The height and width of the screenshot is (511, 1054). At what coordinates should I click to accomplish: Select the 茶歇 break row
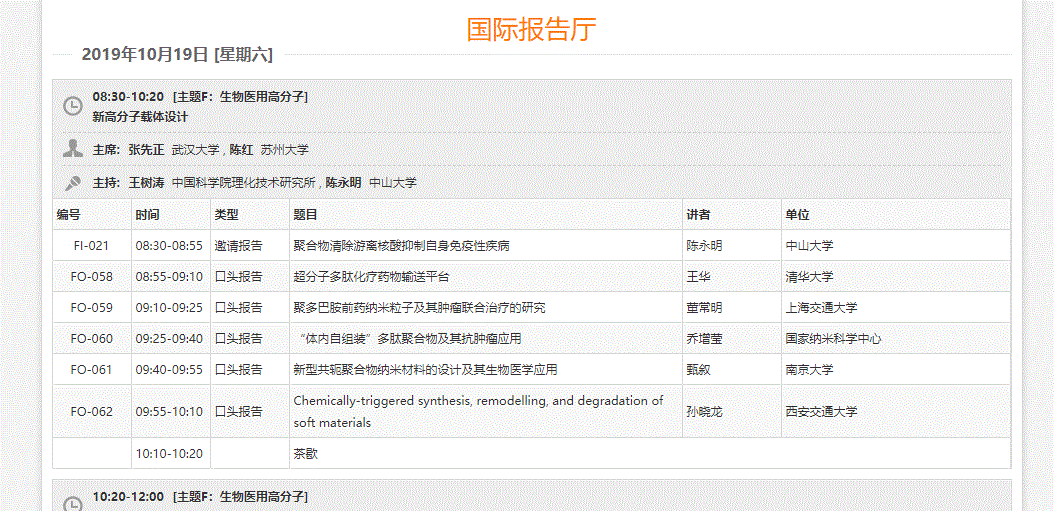305,454
